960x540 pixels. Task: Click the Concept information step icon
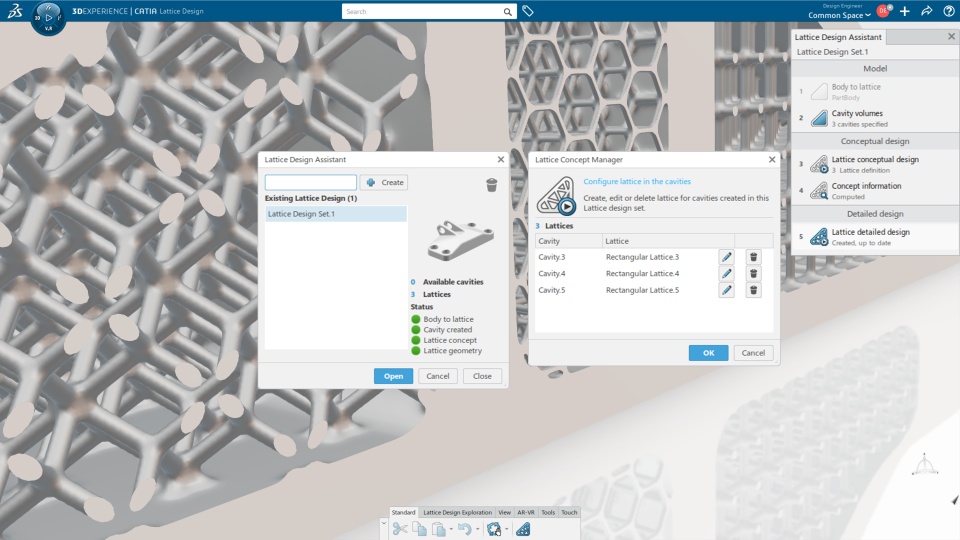click(x=819, y=191)
